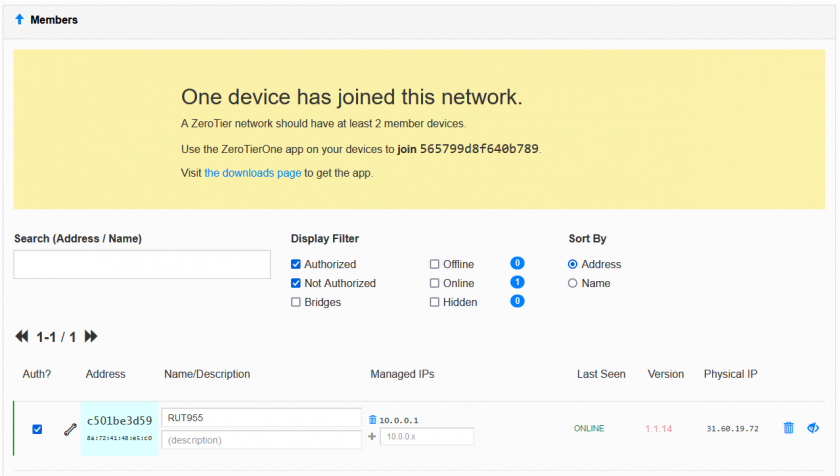840x476 pixels.
Task: Click the 10.0.0.x IP input
Action: (427, 436)
